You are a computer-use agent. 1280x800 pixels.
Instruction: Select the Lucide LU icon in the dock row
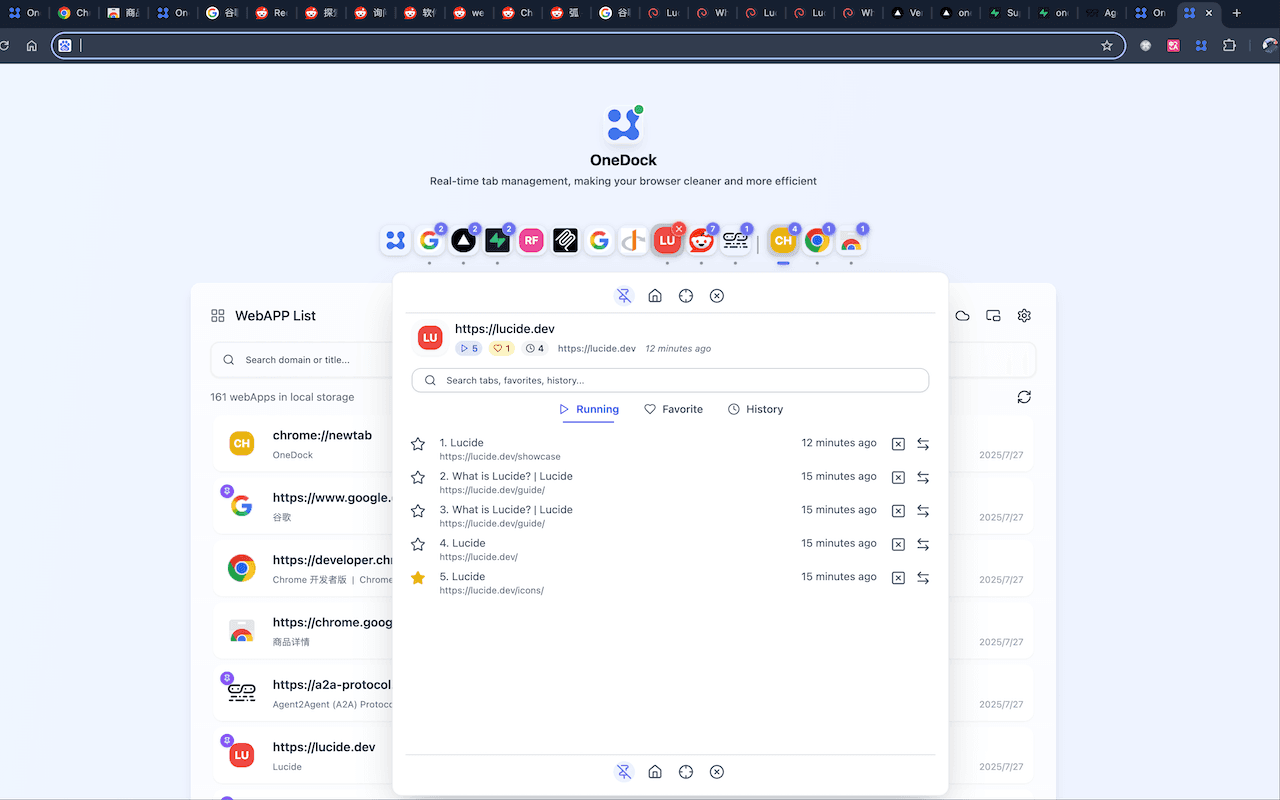pos(667,240)
